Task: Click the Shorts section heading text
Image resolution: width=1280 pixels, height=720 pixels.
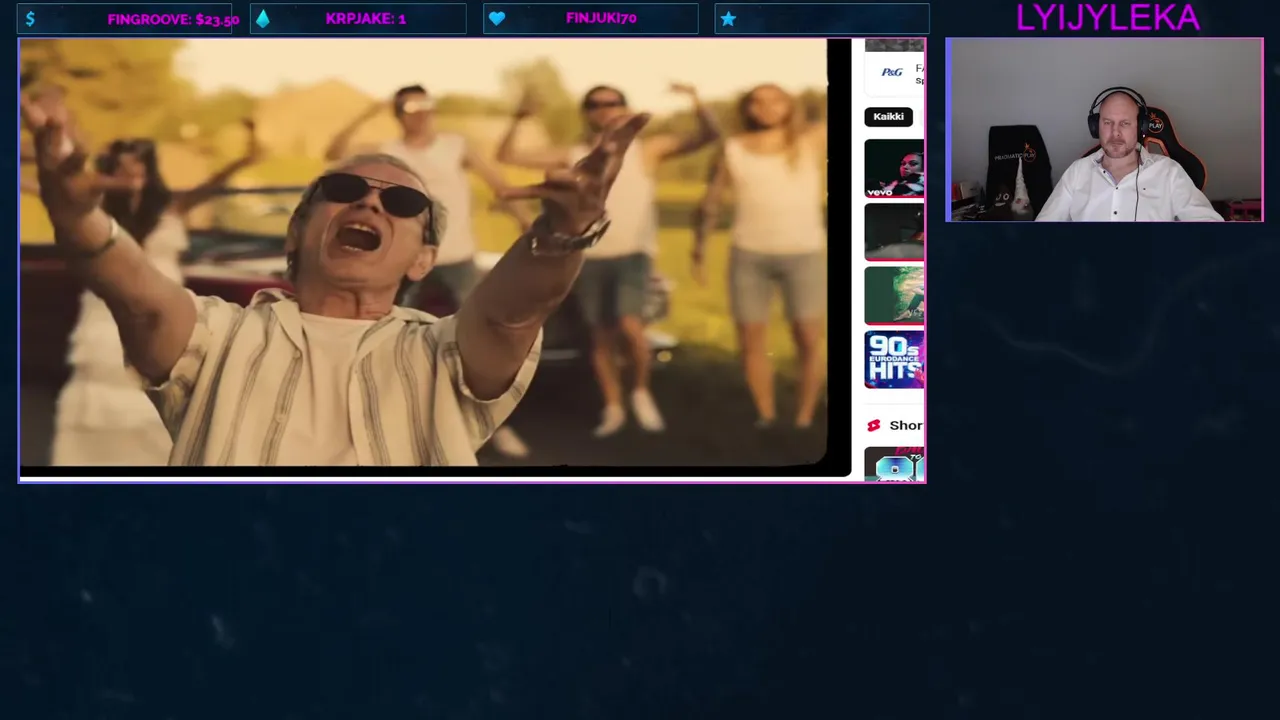Action: 906,425
